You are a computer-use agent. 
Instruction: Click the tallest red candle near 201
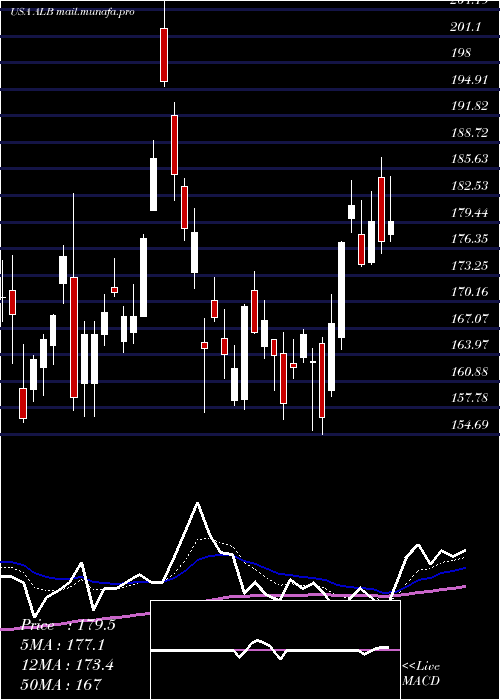tap(164, 55)
